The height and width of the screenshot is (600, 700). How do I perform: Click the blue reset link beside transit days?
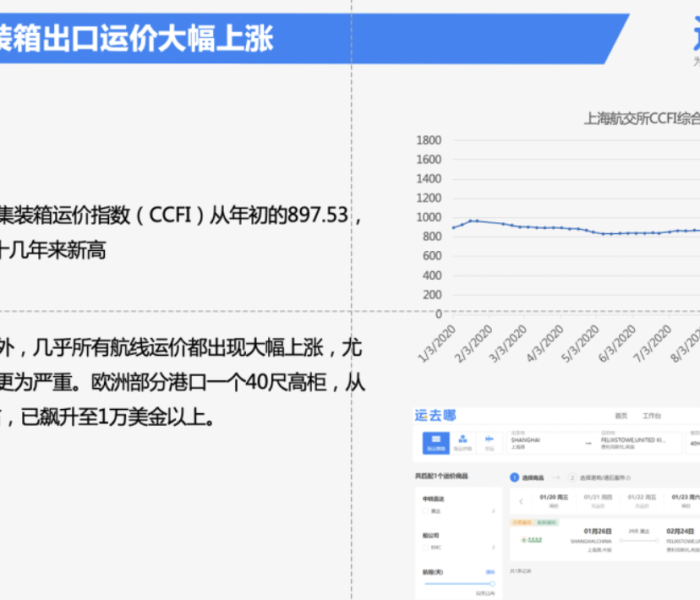[490, 572]
